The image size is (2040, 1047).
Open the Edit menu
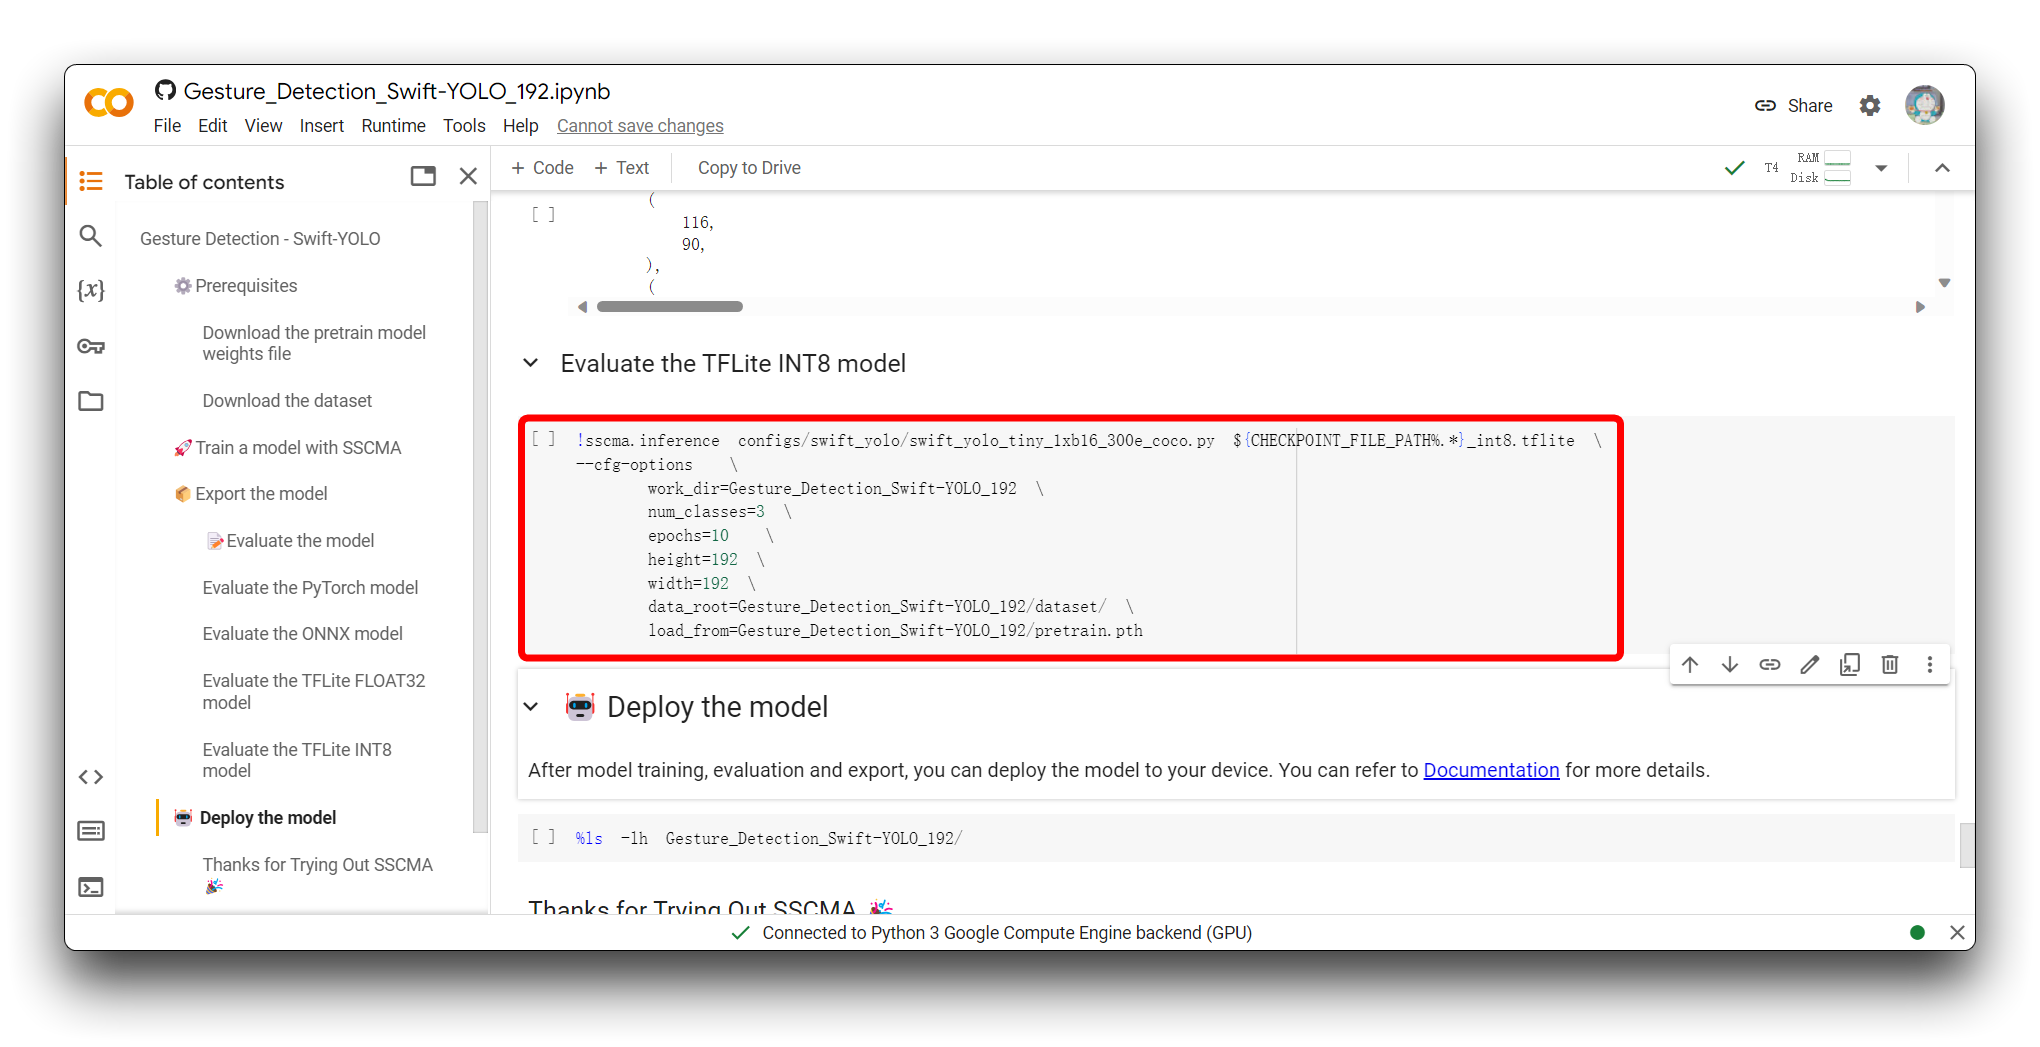click(x=212, y=126)
